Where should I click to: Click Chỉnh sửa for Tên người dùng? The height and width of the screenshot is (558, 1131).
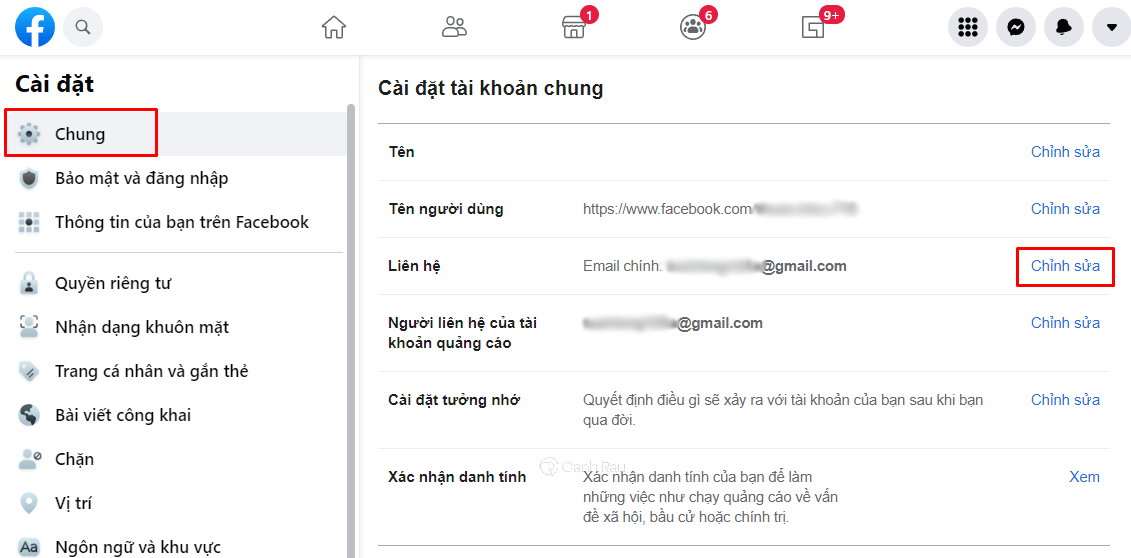1065,209
